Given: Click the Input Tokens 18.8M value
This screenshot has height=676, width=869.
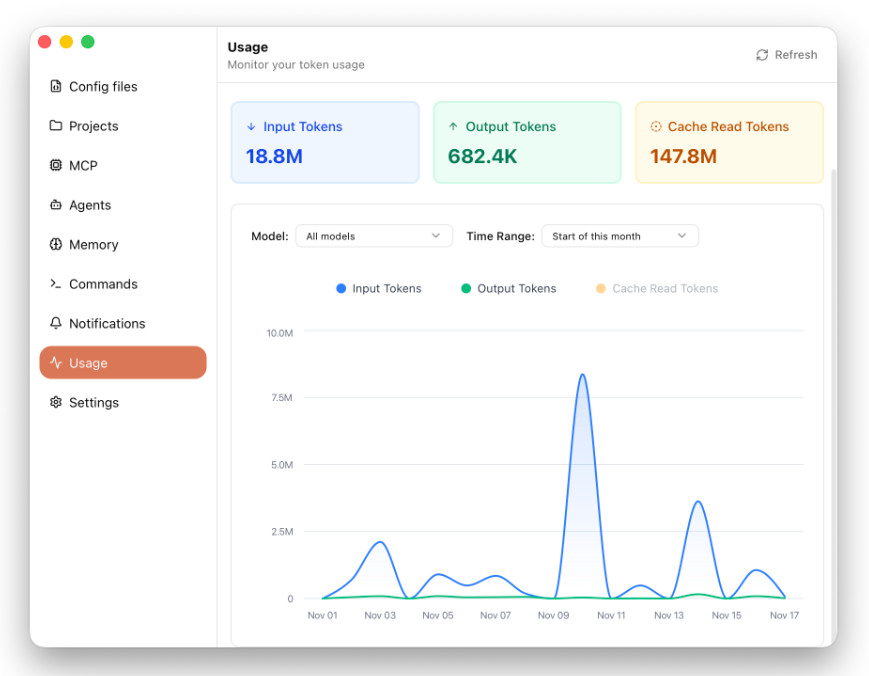Looking at the screenshot, I should coord(274,156).
